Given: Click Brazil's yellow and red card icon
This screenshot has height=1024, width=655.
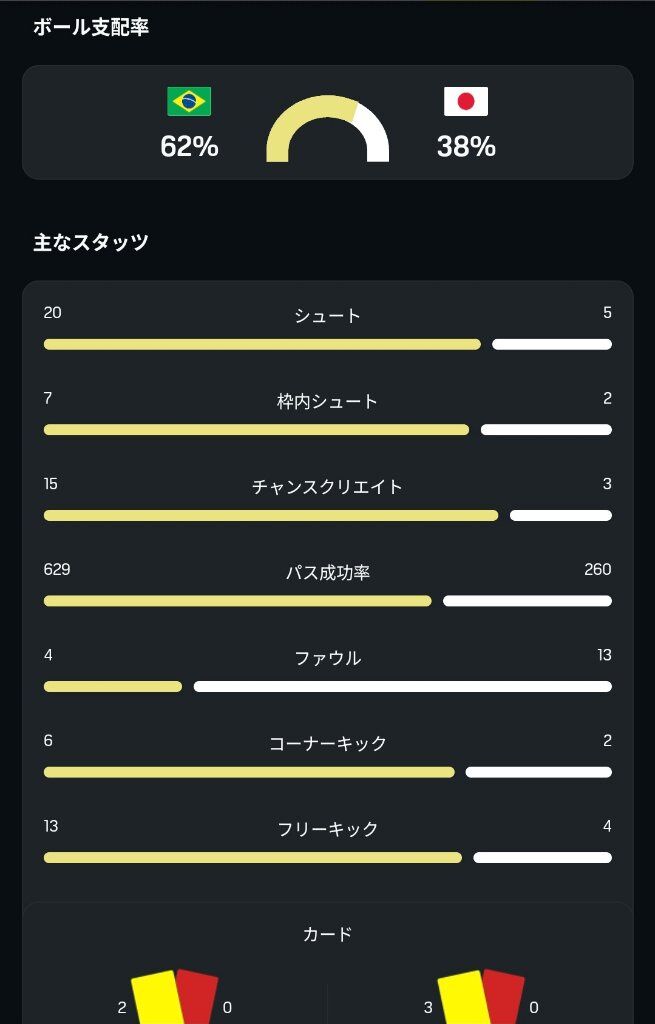Looking at the screenshot, I should [x=174, y=997].
